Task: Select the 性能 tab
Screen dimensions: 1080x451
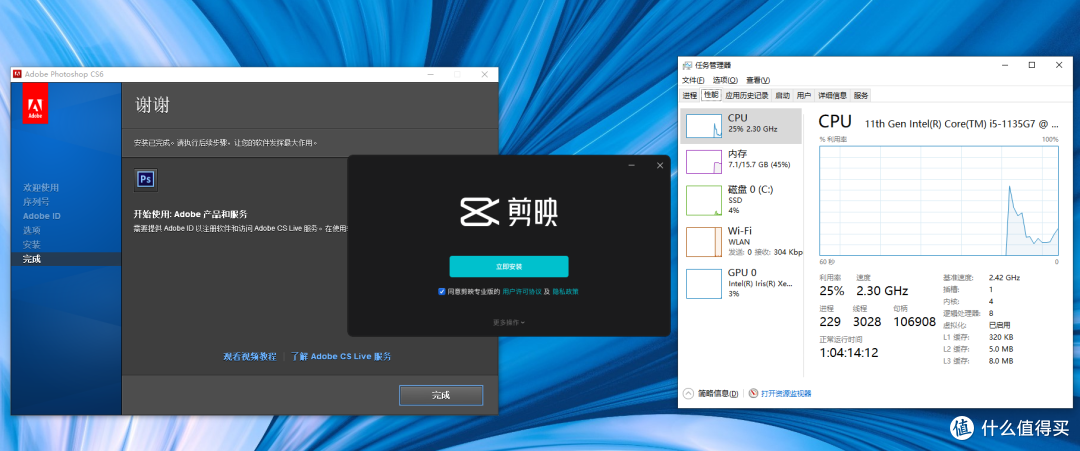Action: pos(711,95)
